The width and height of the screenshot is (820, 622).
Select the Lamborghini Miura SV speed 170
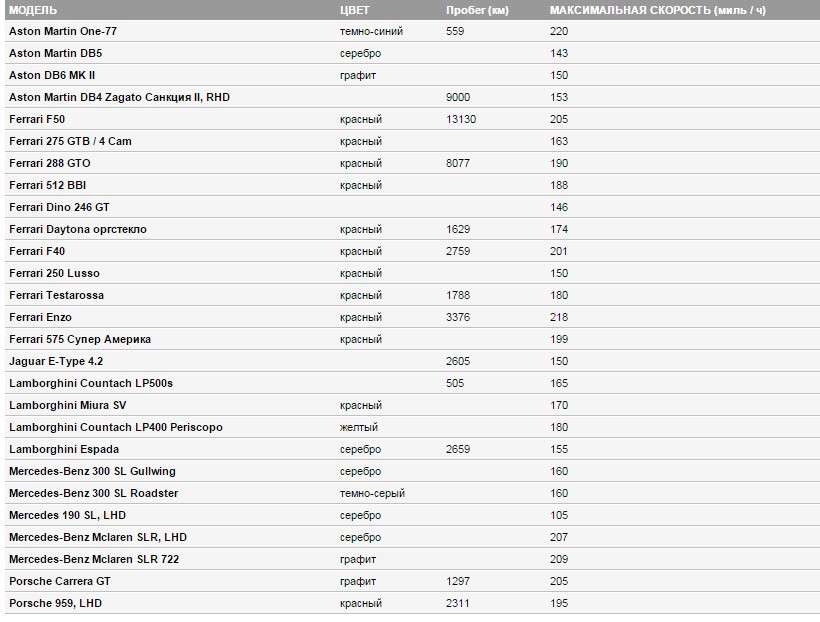coord(559,405)
